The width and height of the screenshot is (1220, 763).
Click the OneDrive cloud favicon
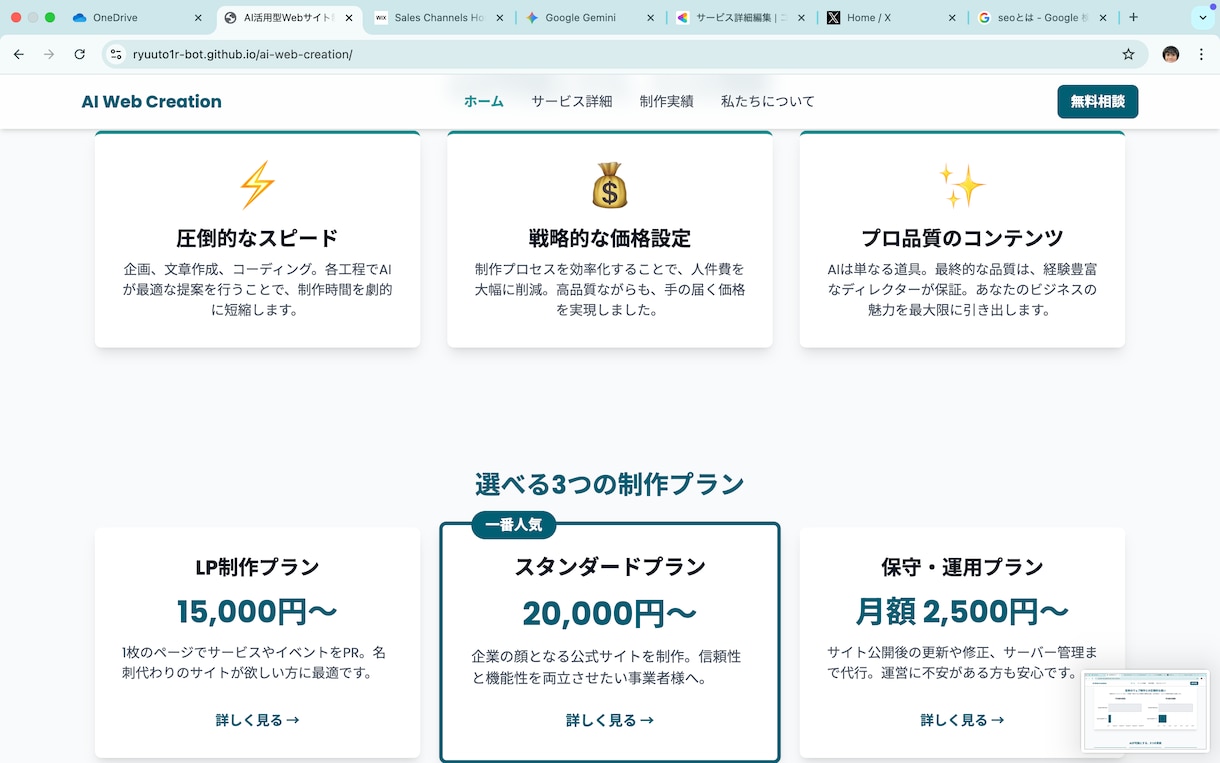tap(80, 18)
